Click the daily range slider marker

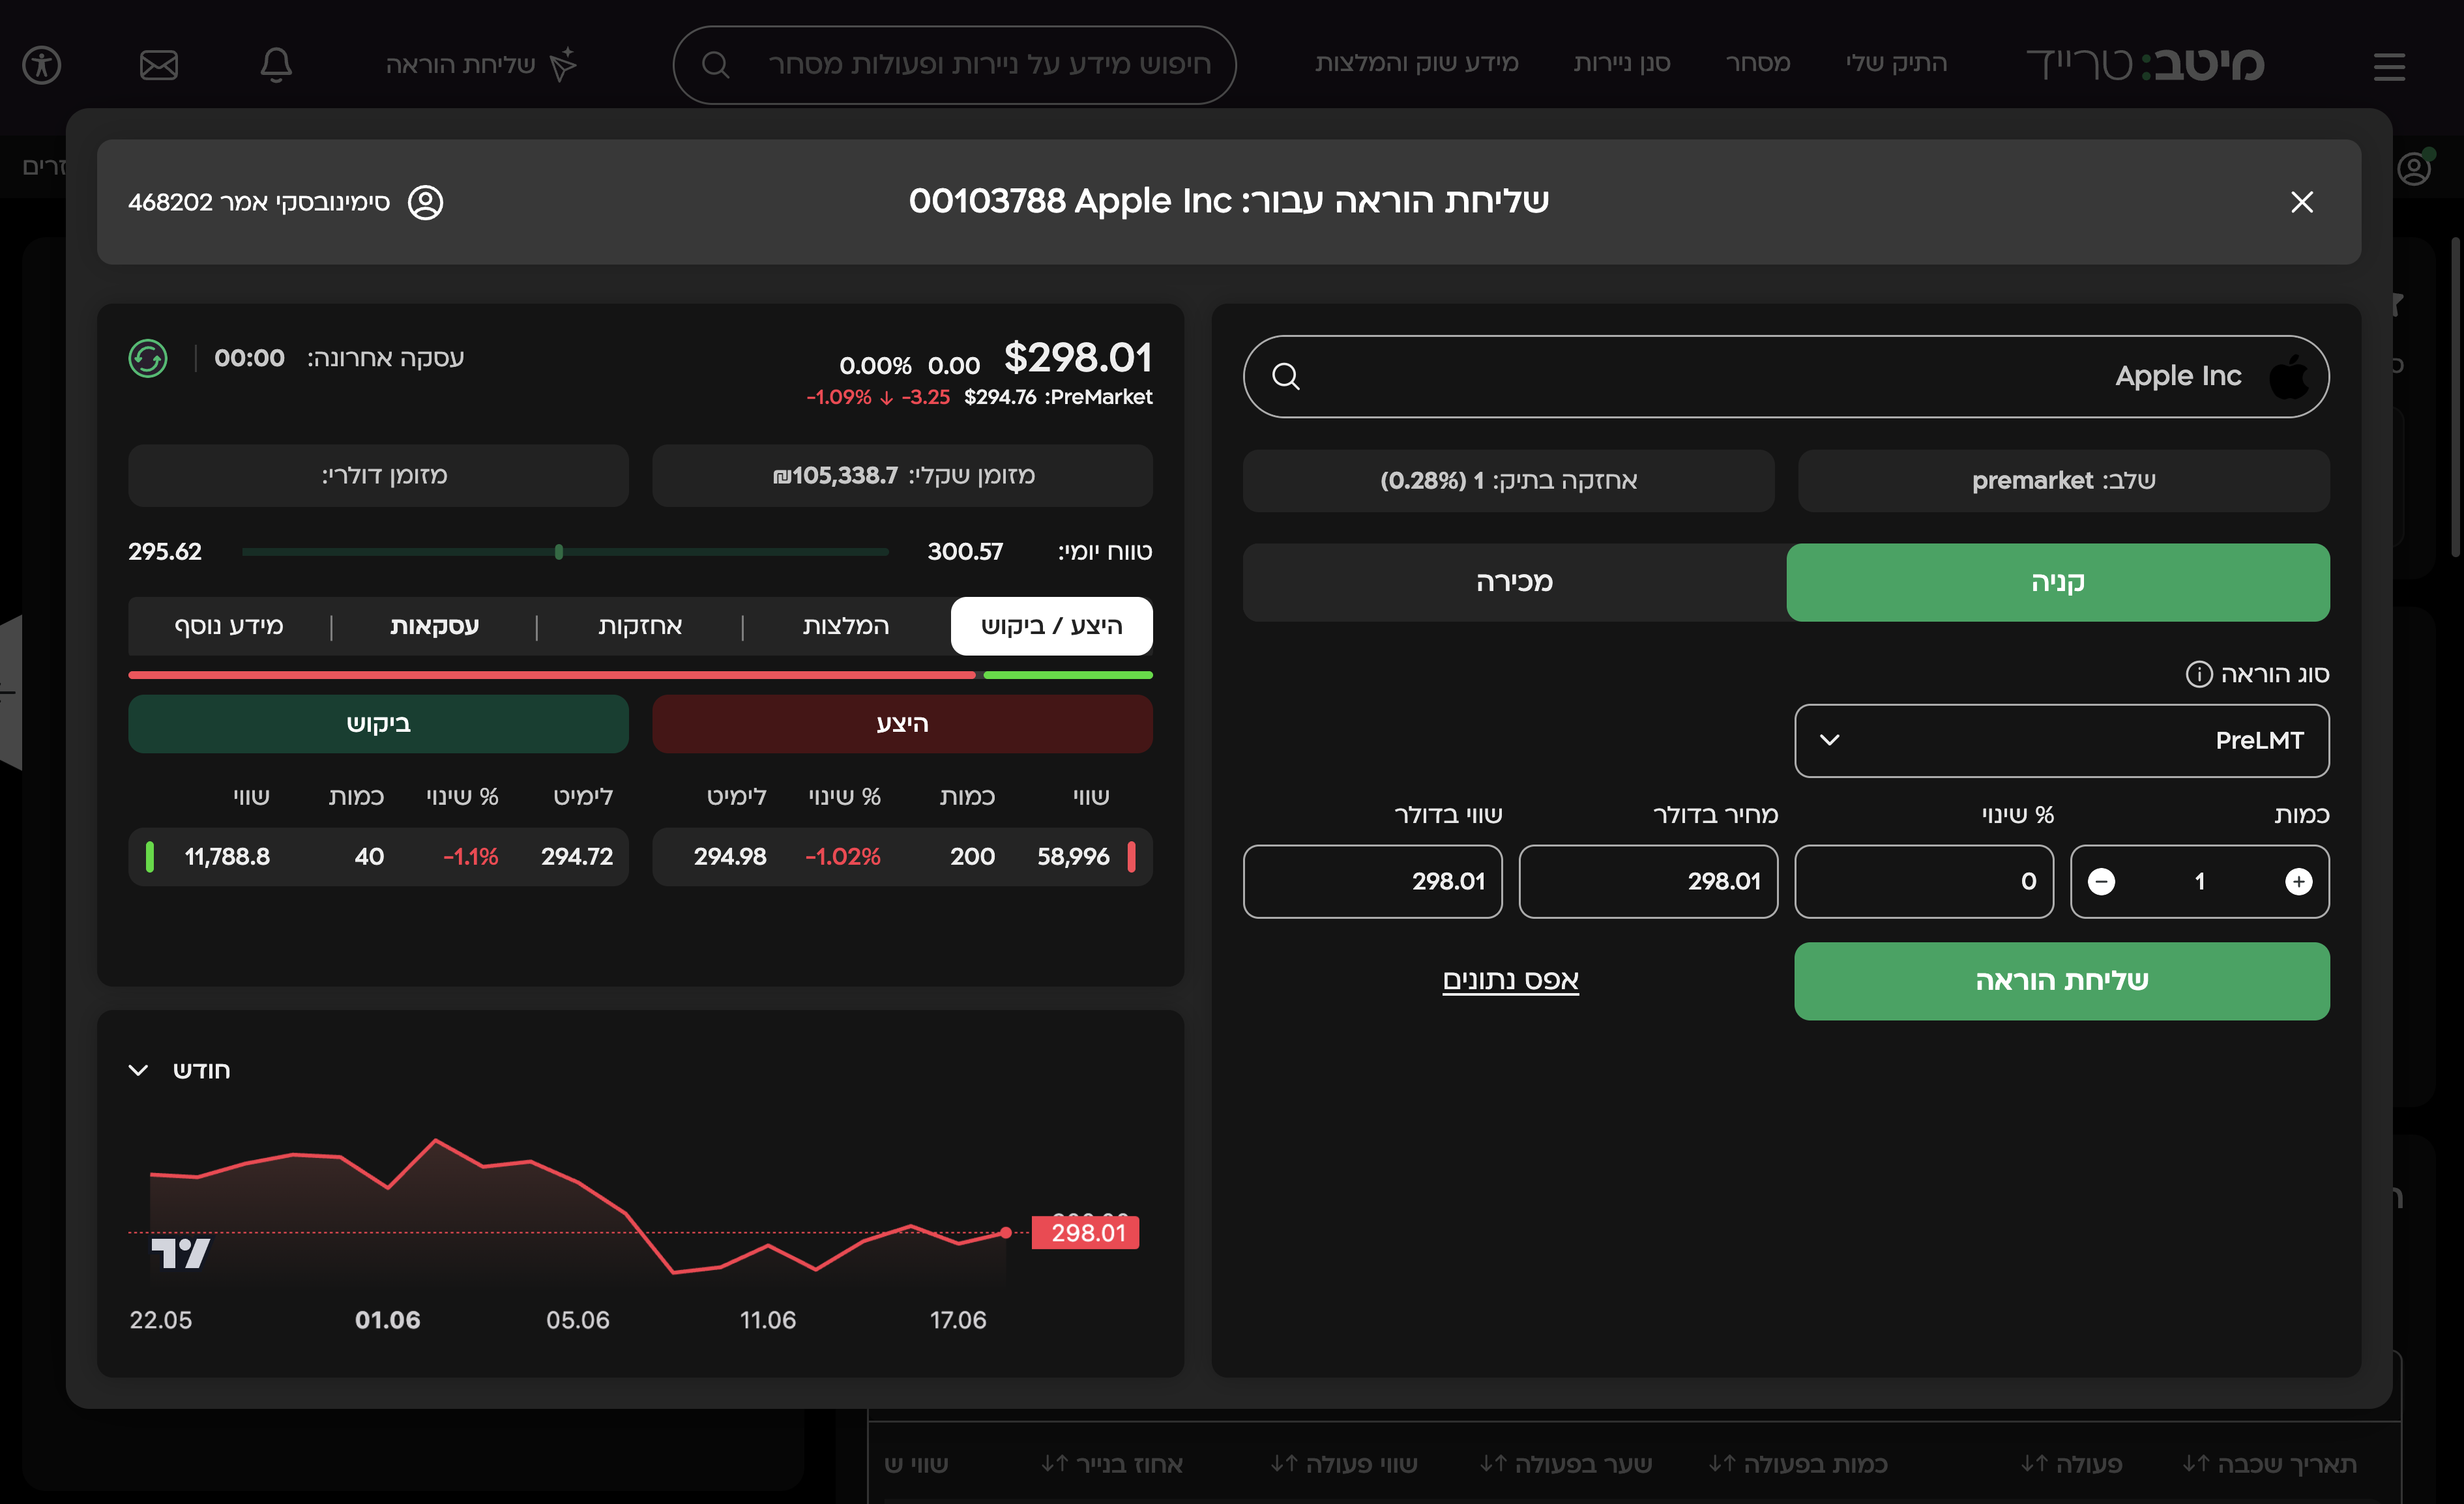pos(559,552)
